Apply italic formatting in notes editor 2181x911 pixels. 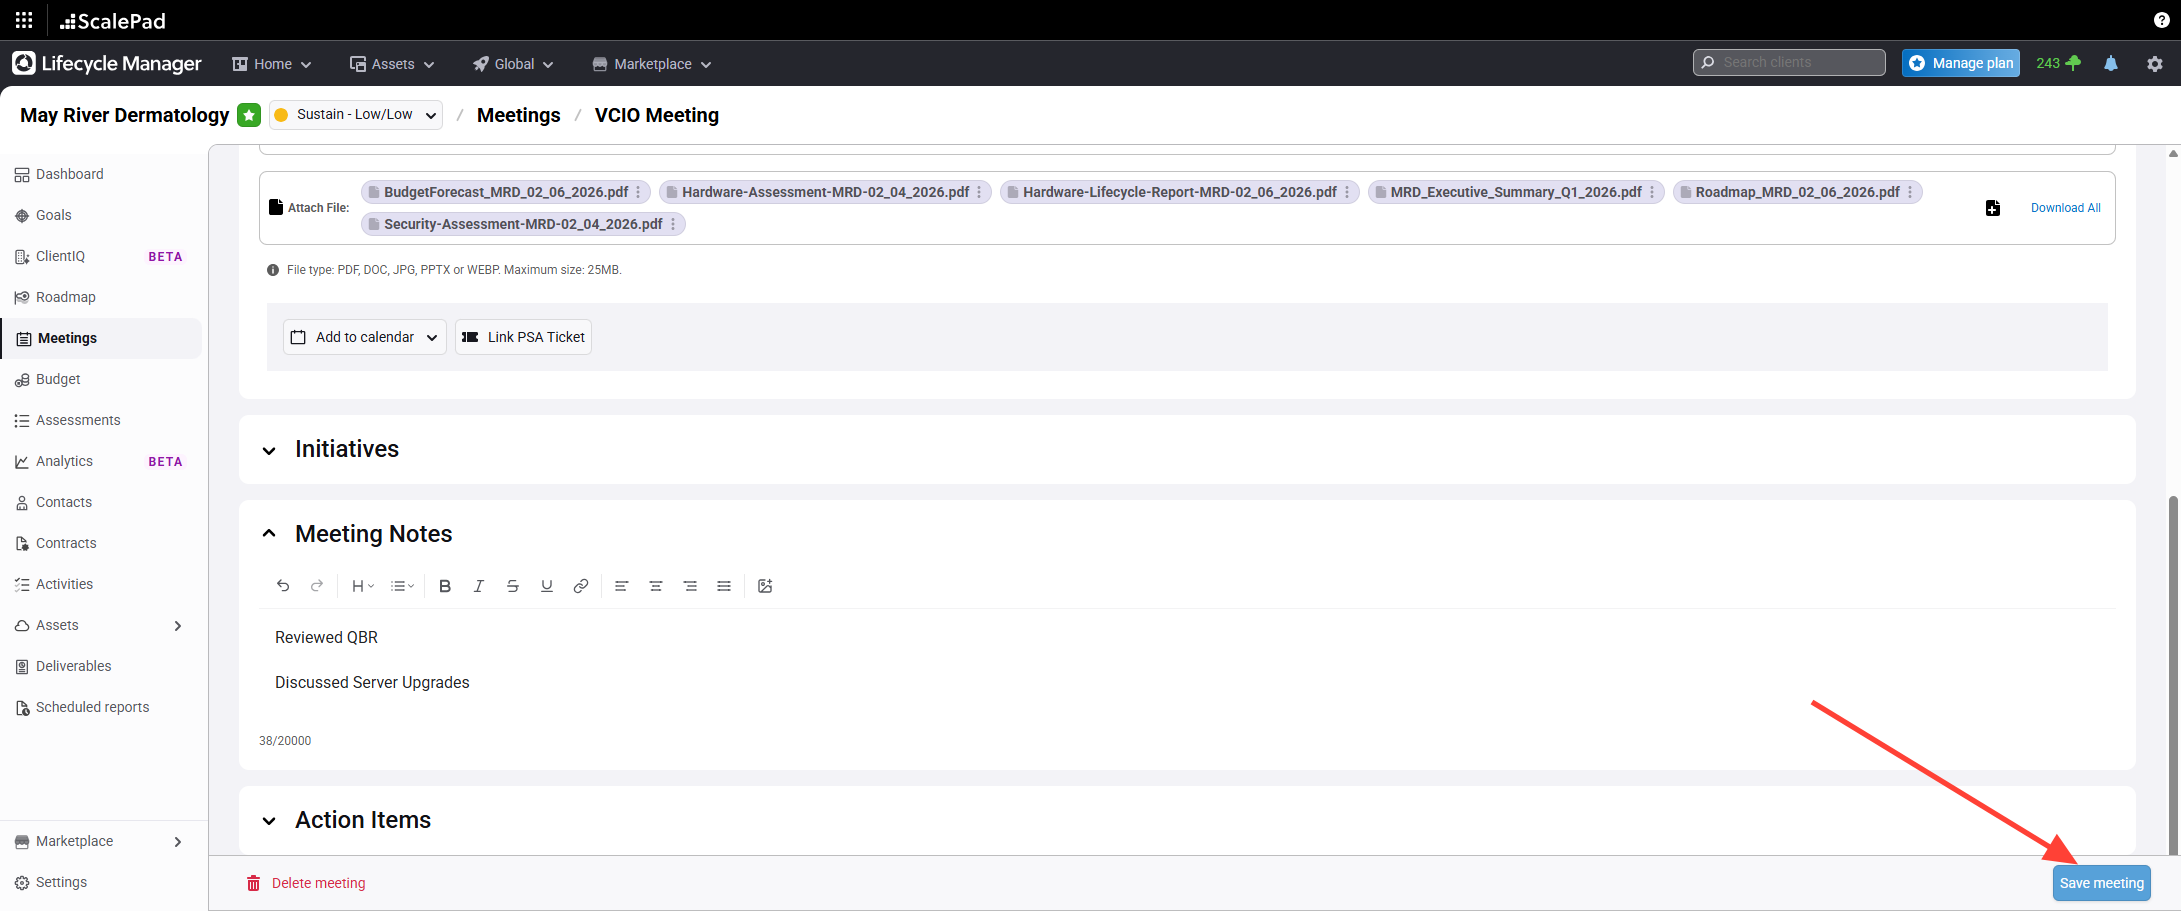point(479,586)
